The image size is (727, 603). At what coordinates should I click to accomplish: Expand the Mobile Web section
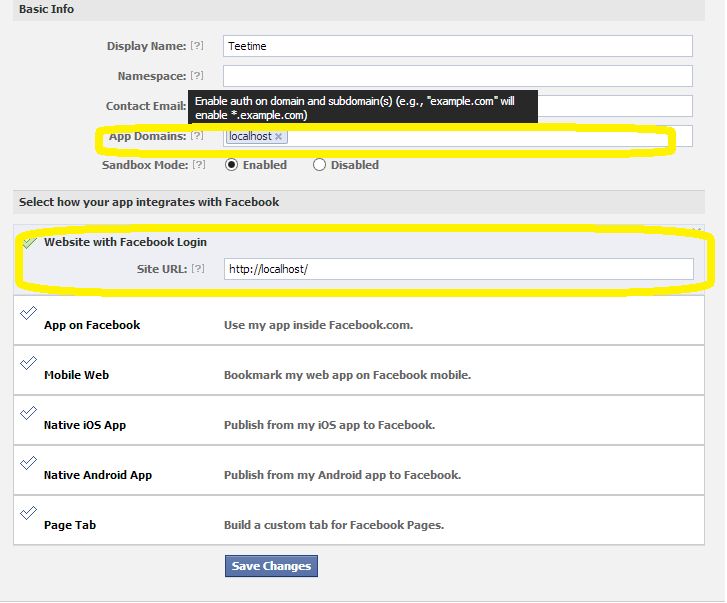359,370
